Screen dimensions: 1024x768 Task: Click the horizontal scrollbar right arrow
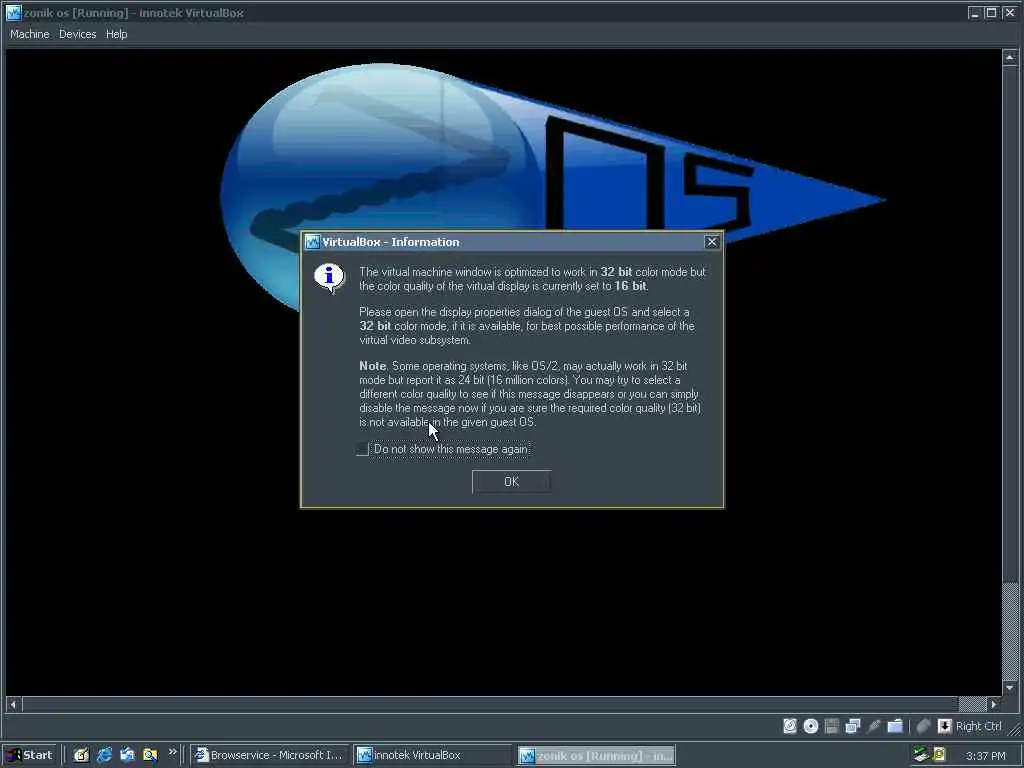tap(994, 704)
